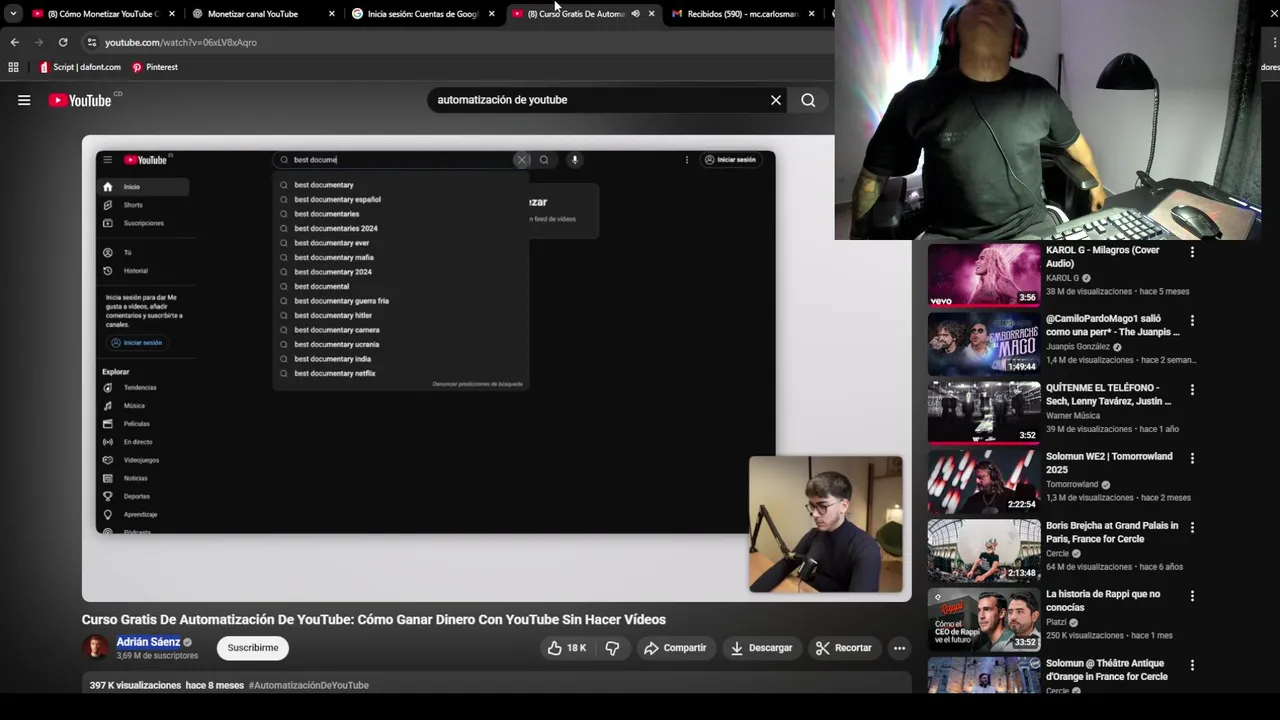Viewport: 1280px width, 720px height.
Task: Open Adrián Sáenz channel avatar
Action: (95, 647)
